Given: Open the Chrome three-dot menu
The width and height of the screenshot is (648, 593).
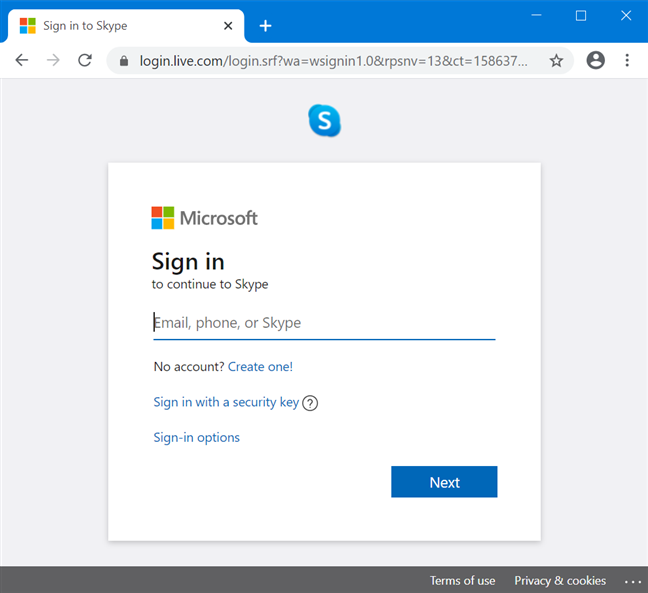Looking at the screenshot, I should (x=627, y=60).
